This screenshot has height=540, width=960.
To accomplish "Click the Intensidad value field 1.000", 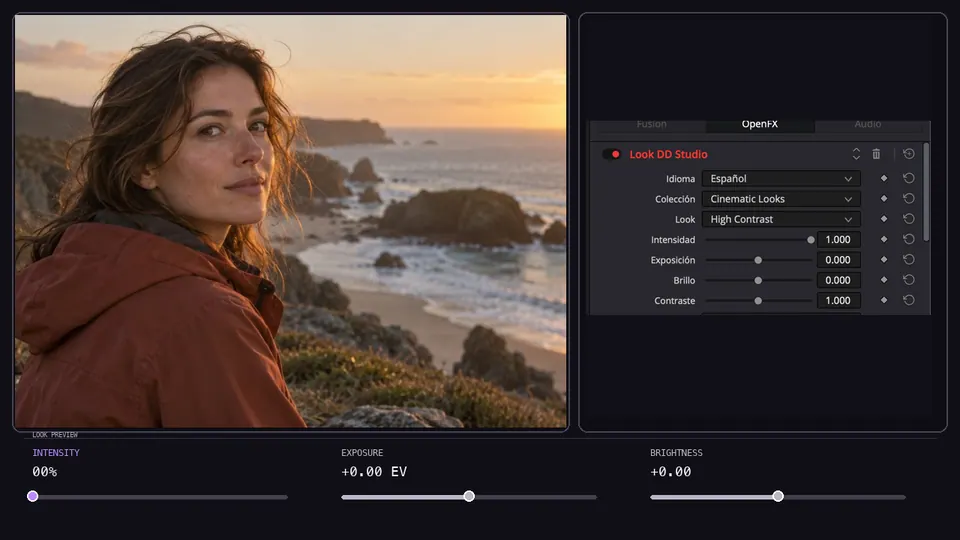I will point(838,239).
